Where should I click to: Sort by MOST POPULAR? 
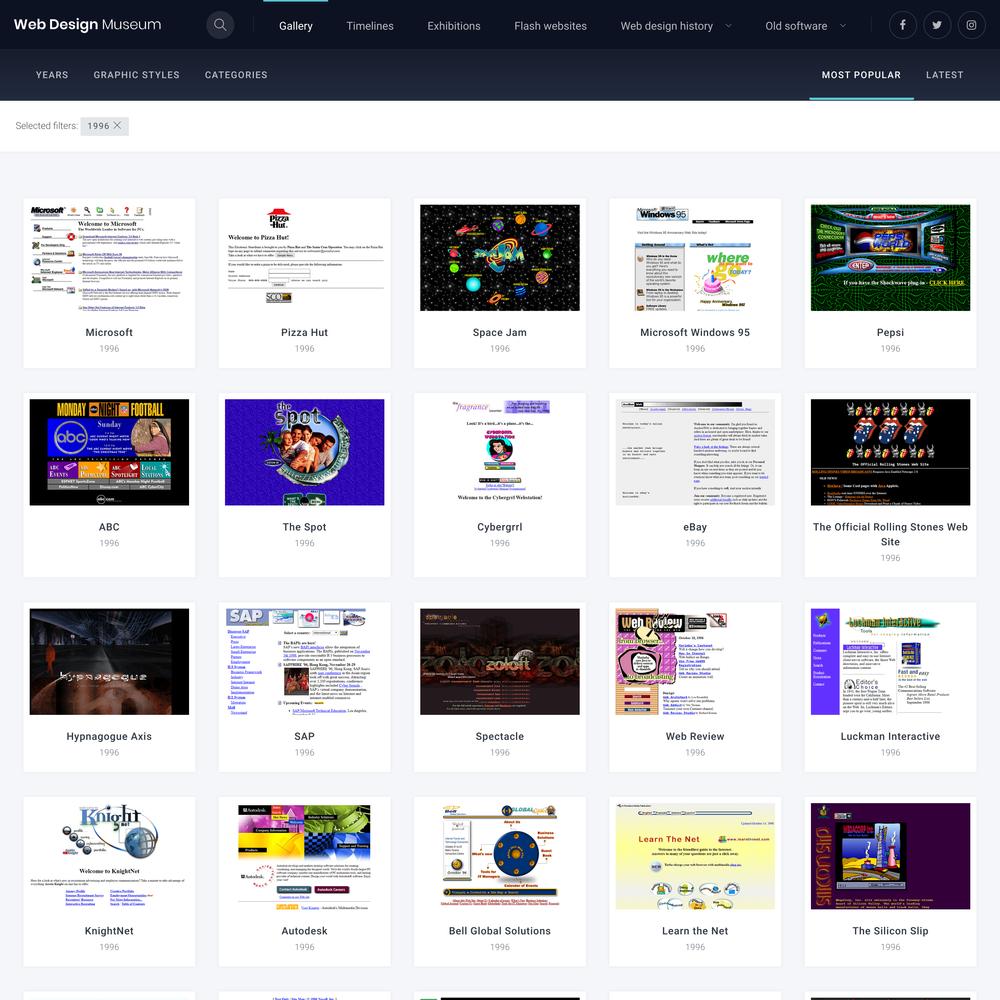pyautogui.click(x=861, y=75)
